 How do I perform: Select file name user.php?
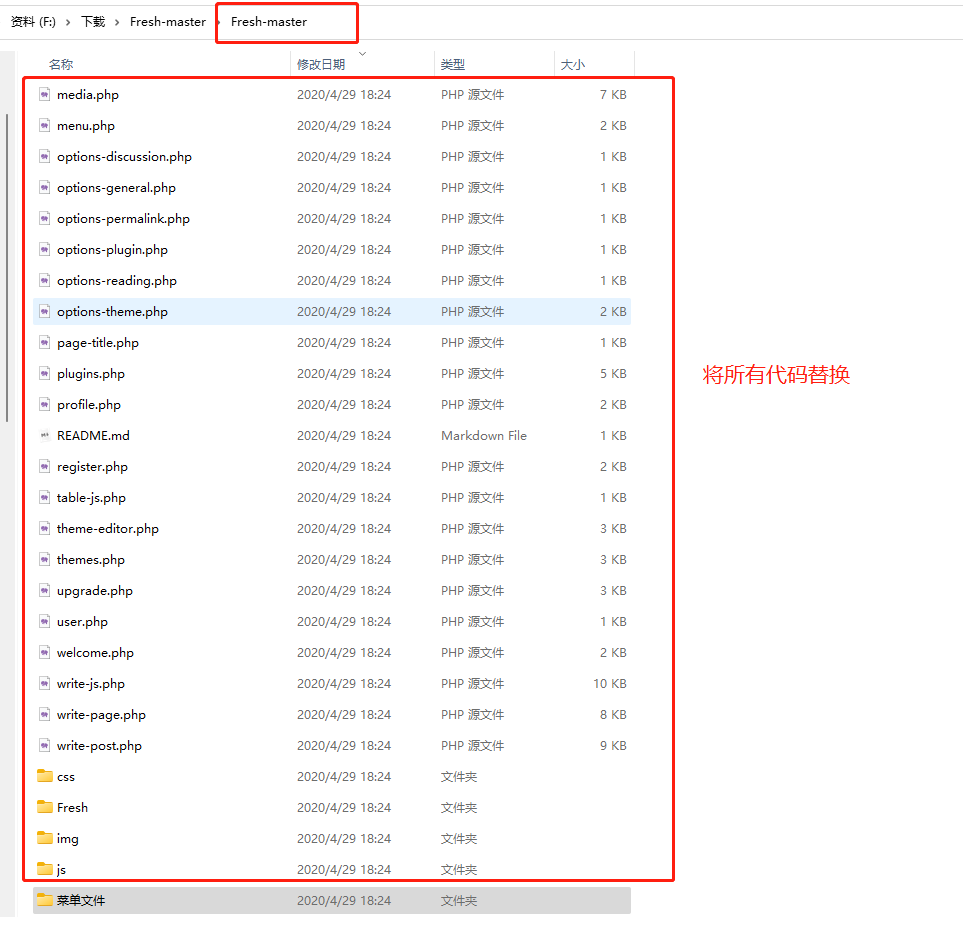(82, 622)
